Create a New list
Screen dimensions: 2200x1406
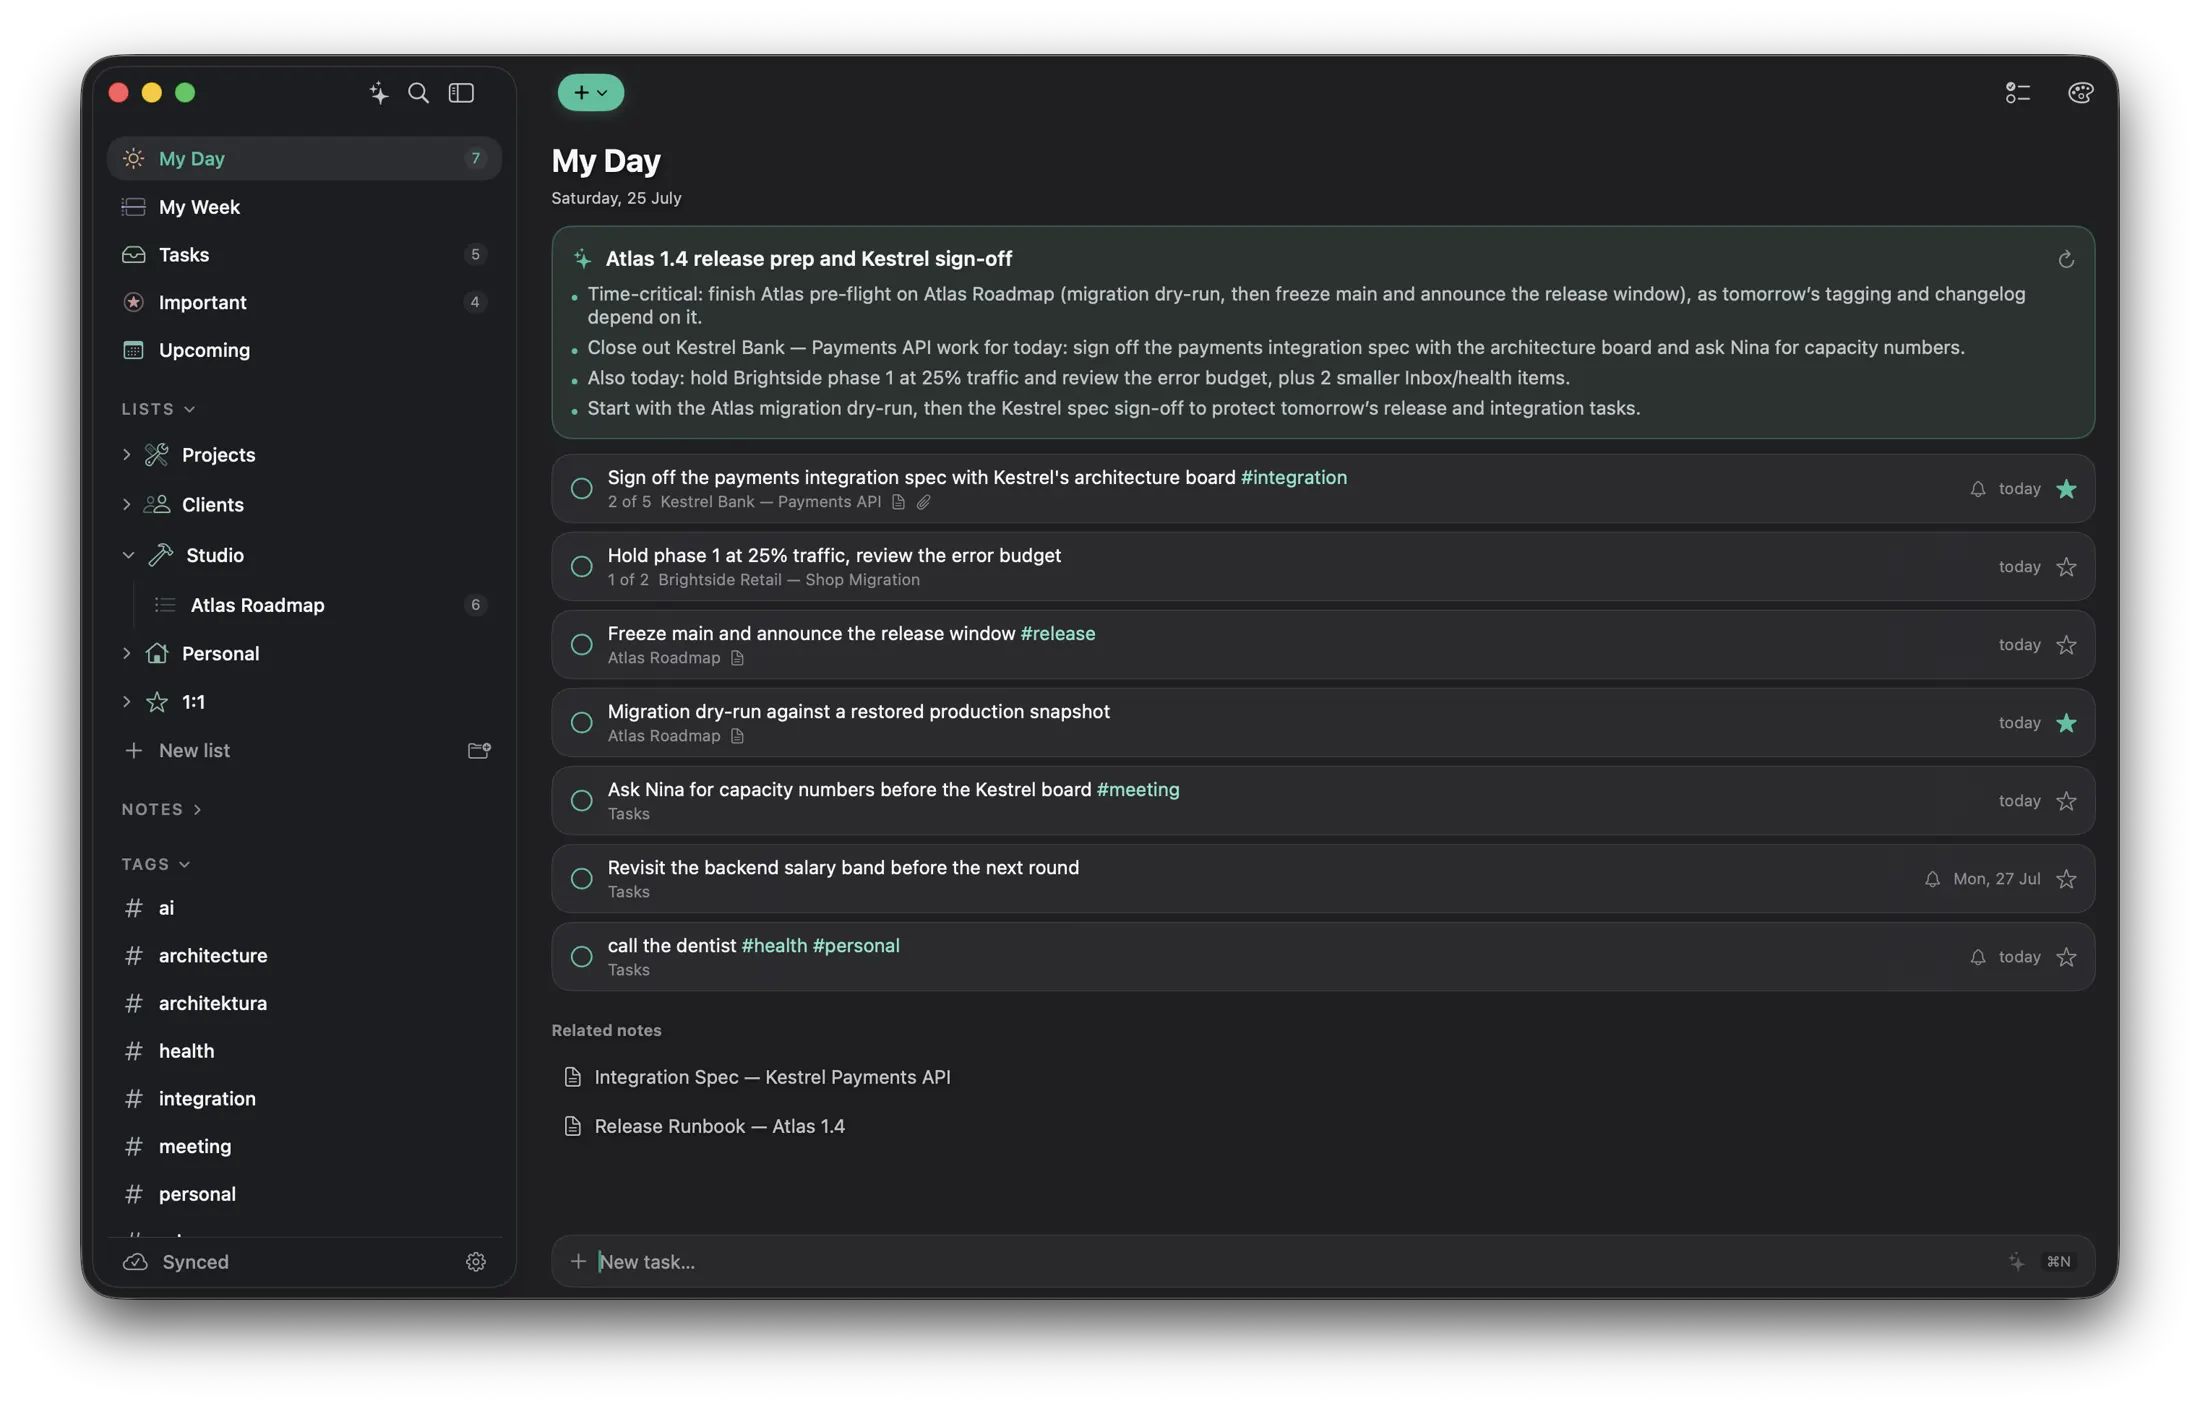194,750
